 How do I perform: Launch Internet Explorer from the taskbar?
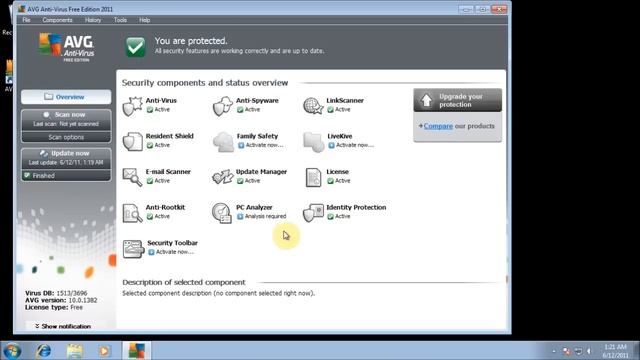click(x=43, y=351)
